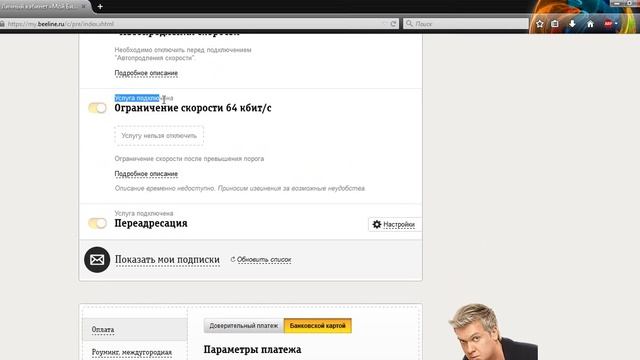
Task: Switch to Доверительный платеж tab
Action: tap(244, 326)
